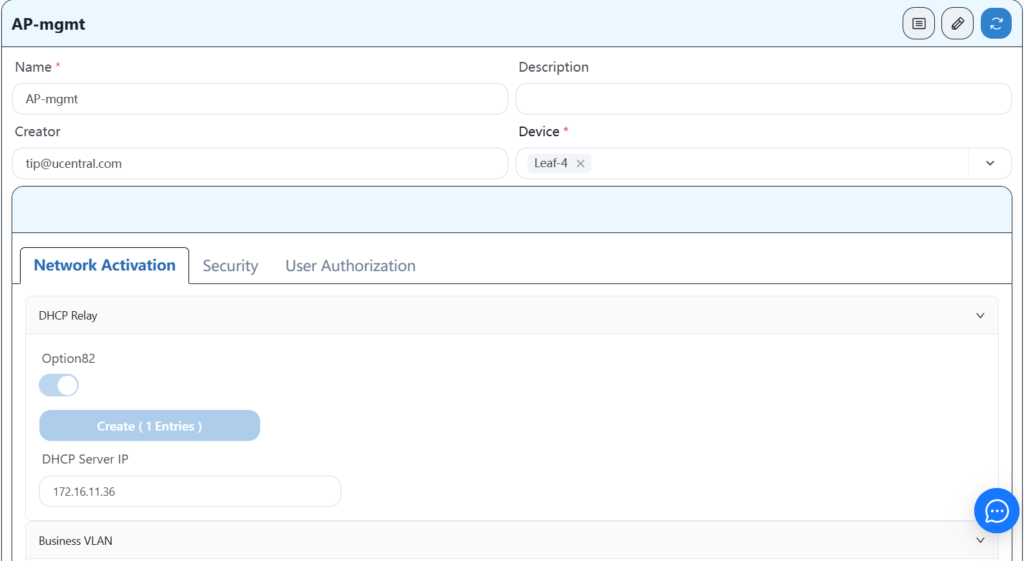Click the DHCP Server IP field

pos(190,492)
